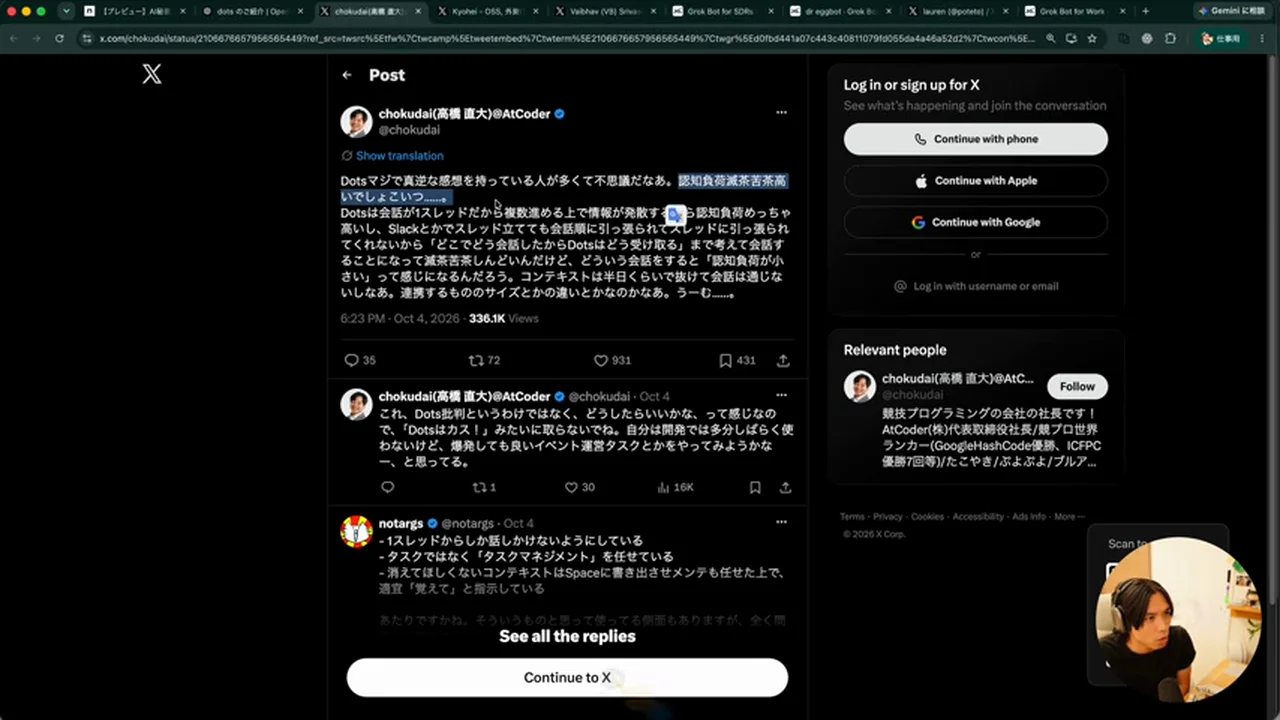The width and height of the screenshot is (1280, 720).
Task: Click the translate overlay icon on post text
Action: 675,215
